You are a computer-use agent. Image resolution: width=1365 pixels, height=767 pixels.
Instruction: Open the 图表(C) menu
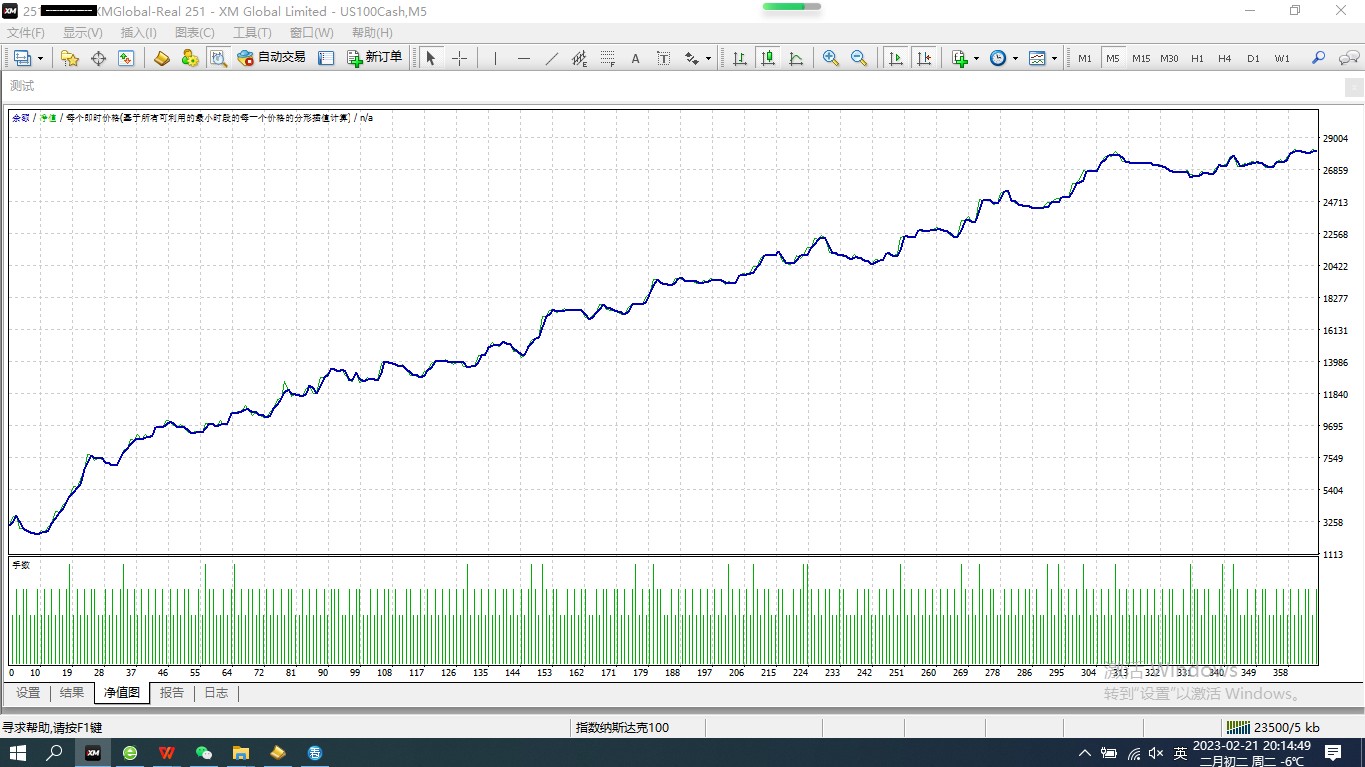click(195, 33)
